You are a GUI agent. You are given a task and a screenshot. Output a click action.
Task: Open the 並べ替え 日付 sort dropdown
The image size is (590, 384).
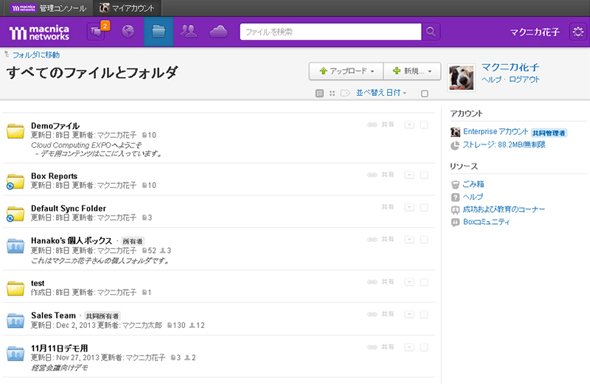point(381,93)
